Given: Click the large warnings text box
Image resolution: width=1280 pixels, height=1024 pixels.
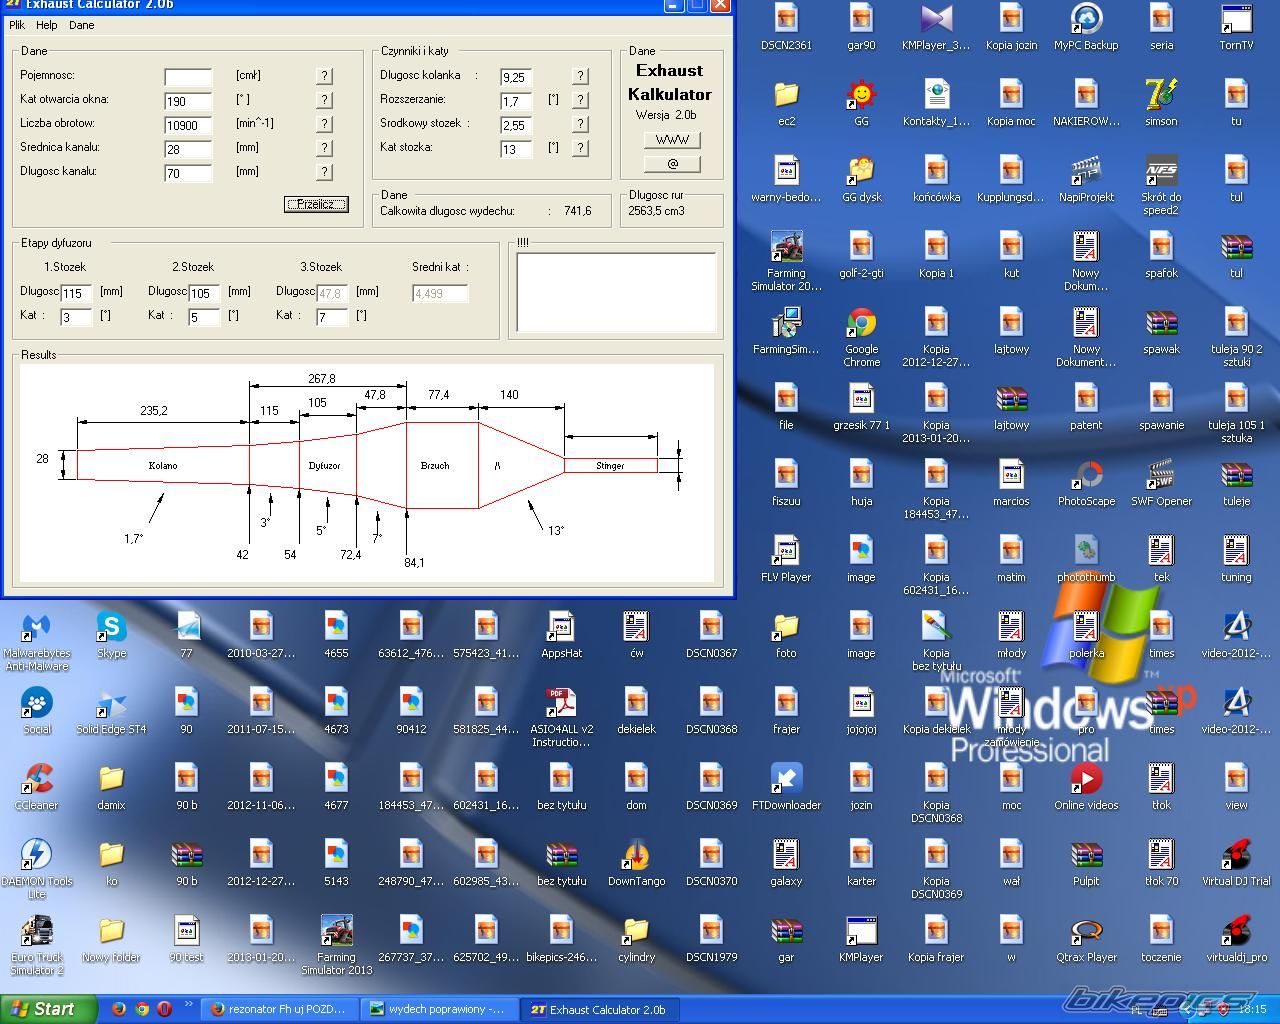Looking at the screenshot, I should point(616,292).
